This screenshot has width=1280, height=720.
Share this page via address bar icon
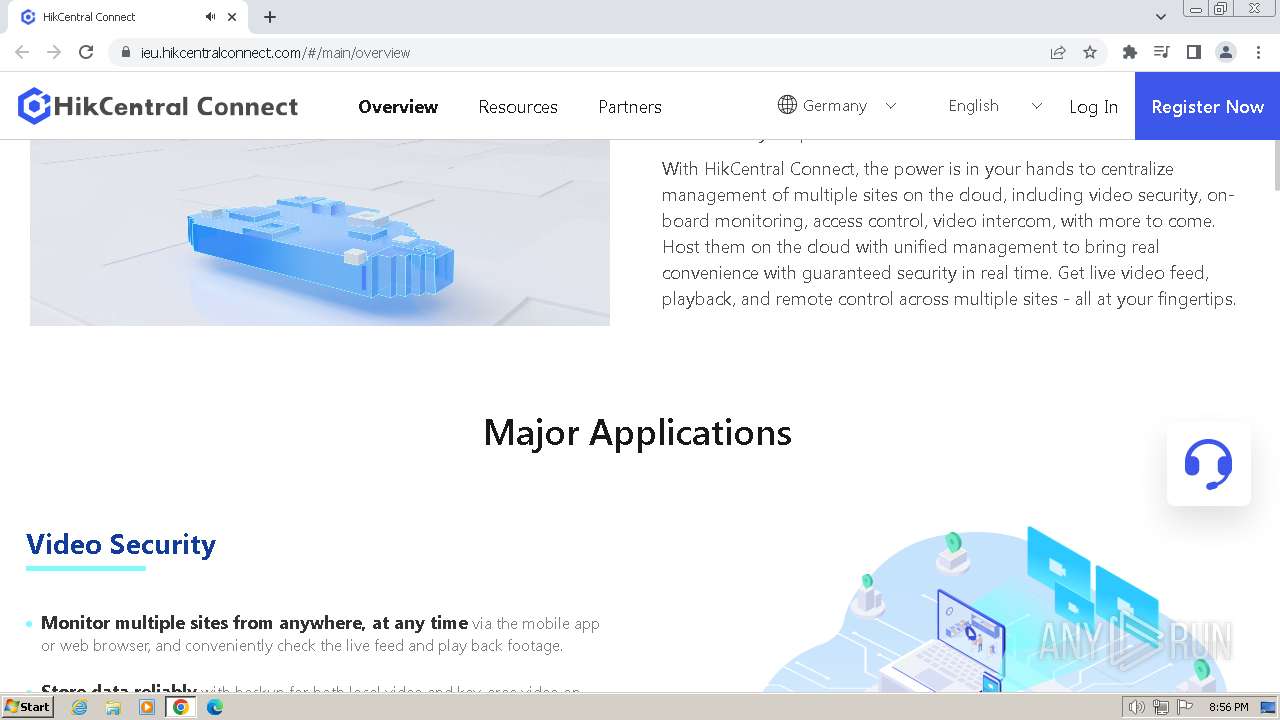[1058, 52]
